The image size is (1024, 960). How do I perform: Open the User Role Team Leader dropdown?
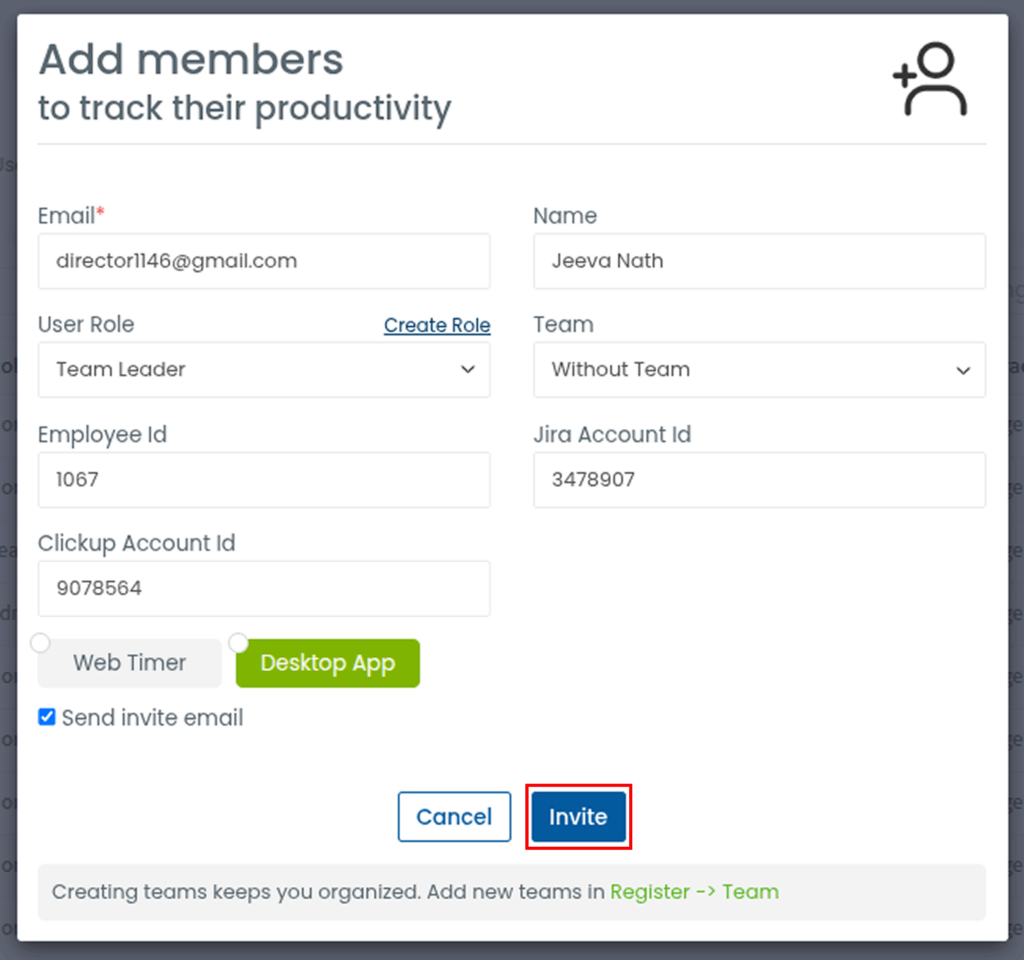264,370
